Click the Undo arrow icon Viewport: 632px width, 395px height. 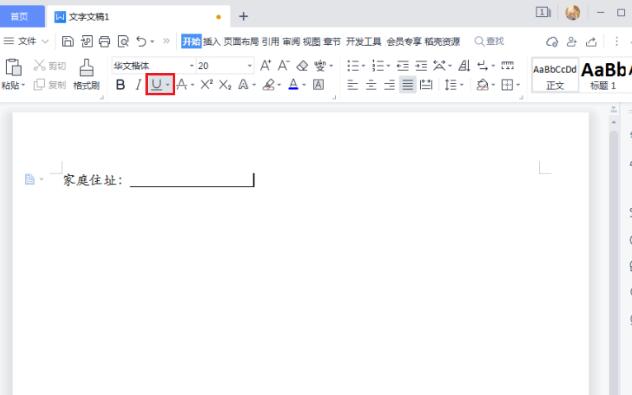141,41
